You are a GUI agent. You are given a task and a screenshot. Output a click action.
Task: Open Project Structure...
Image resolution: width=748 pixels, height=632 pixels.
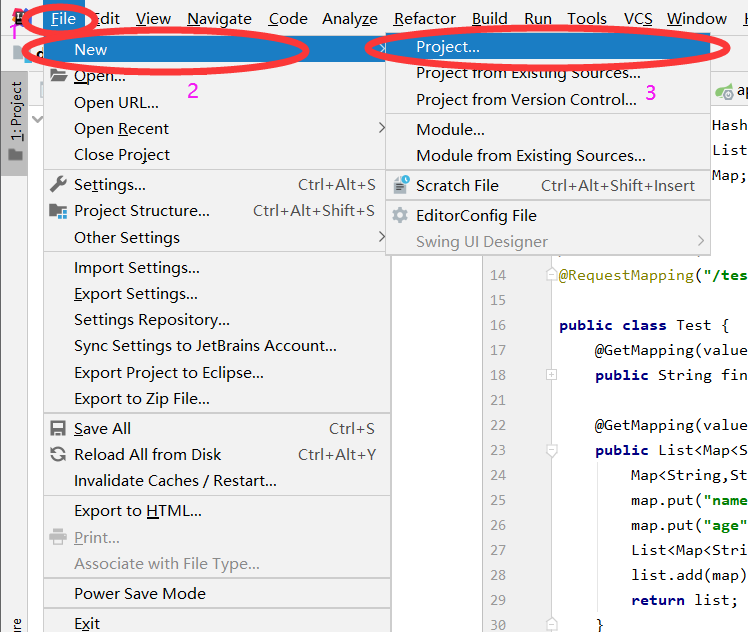tap(215, 211)
